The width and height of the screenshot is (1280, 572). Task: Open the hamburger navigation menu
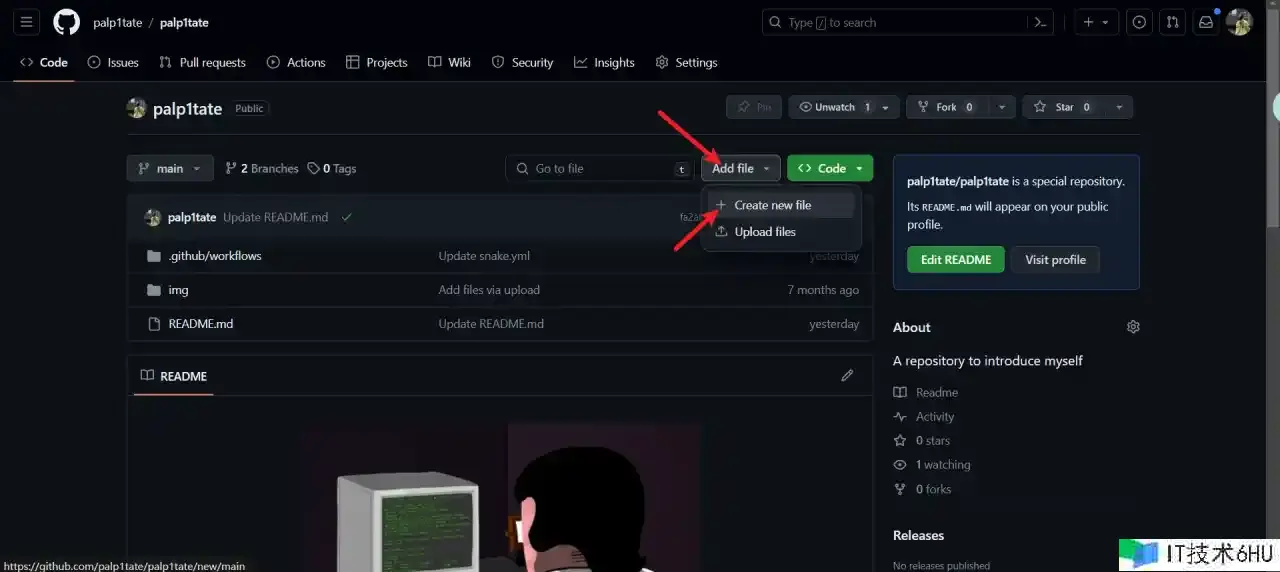point(27,22)
